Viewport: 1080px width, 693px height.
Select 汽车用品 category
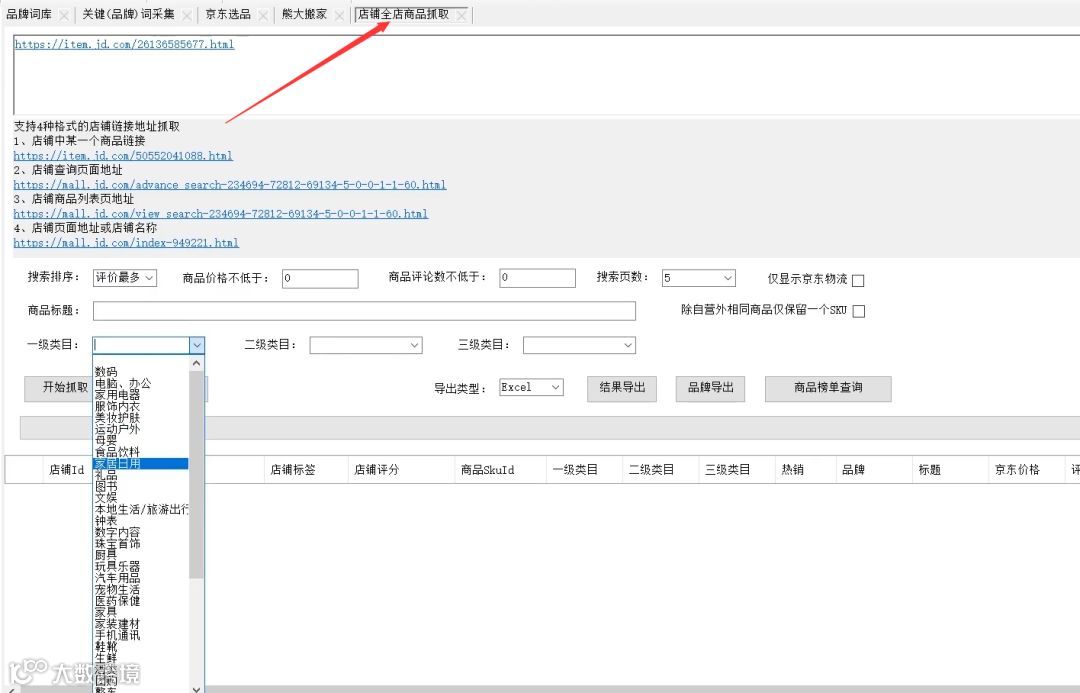pyautogui.click(x=117, y=578)
